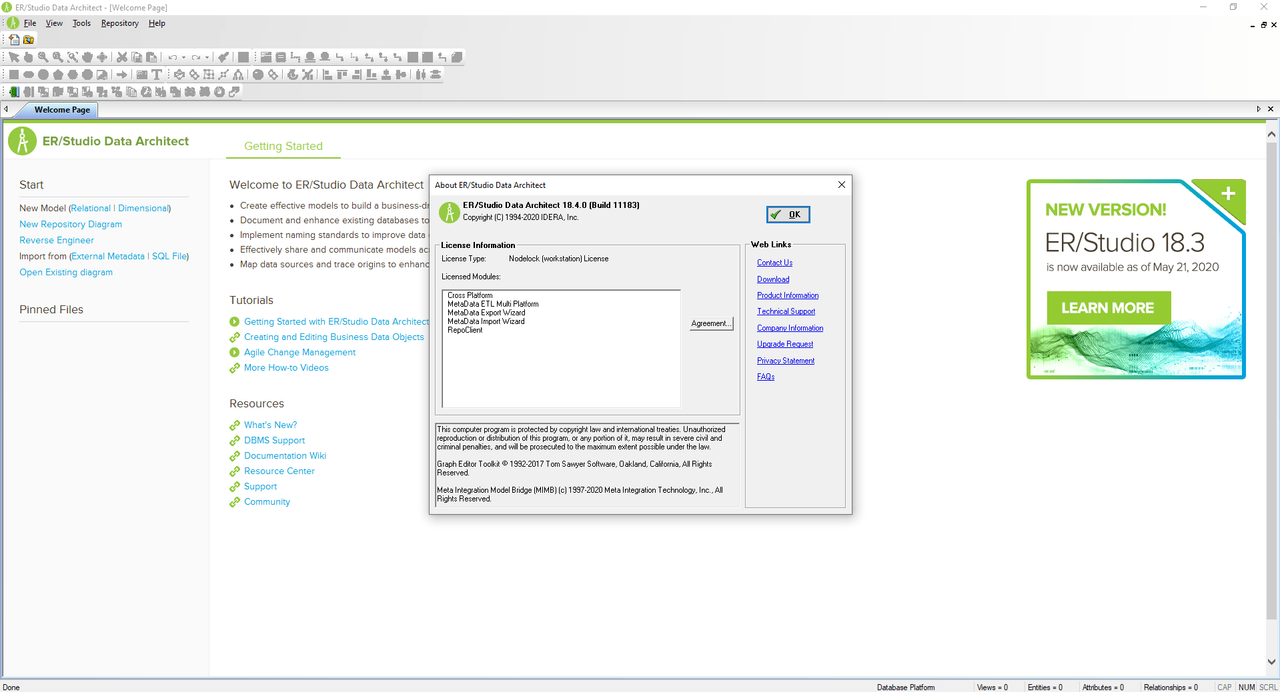Open the Contact Us web link
Image resolution: width=1280 pixels, height=692 pixels.
(x=775, y=263)
